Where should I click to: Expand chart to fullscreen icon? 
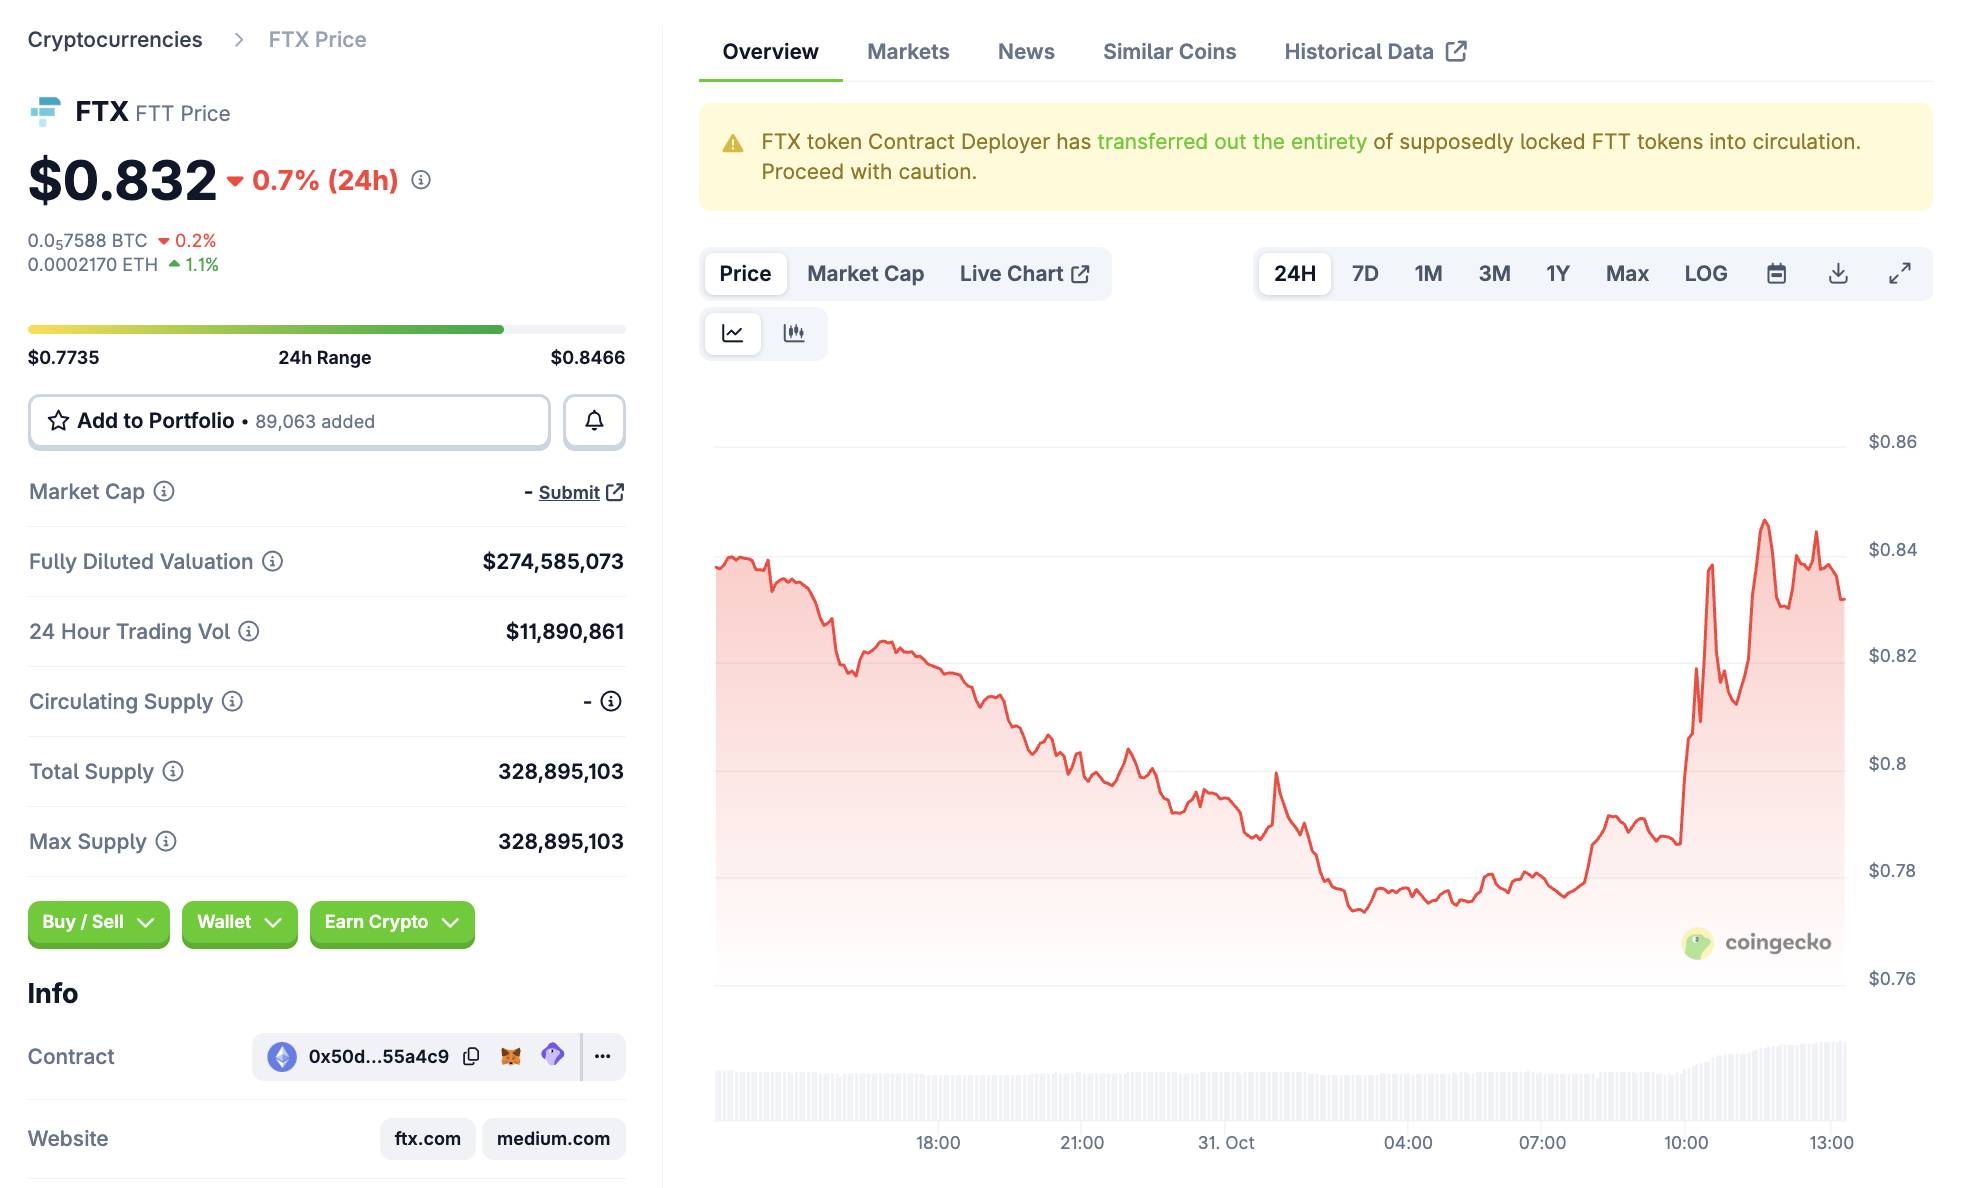(1899, 274)
